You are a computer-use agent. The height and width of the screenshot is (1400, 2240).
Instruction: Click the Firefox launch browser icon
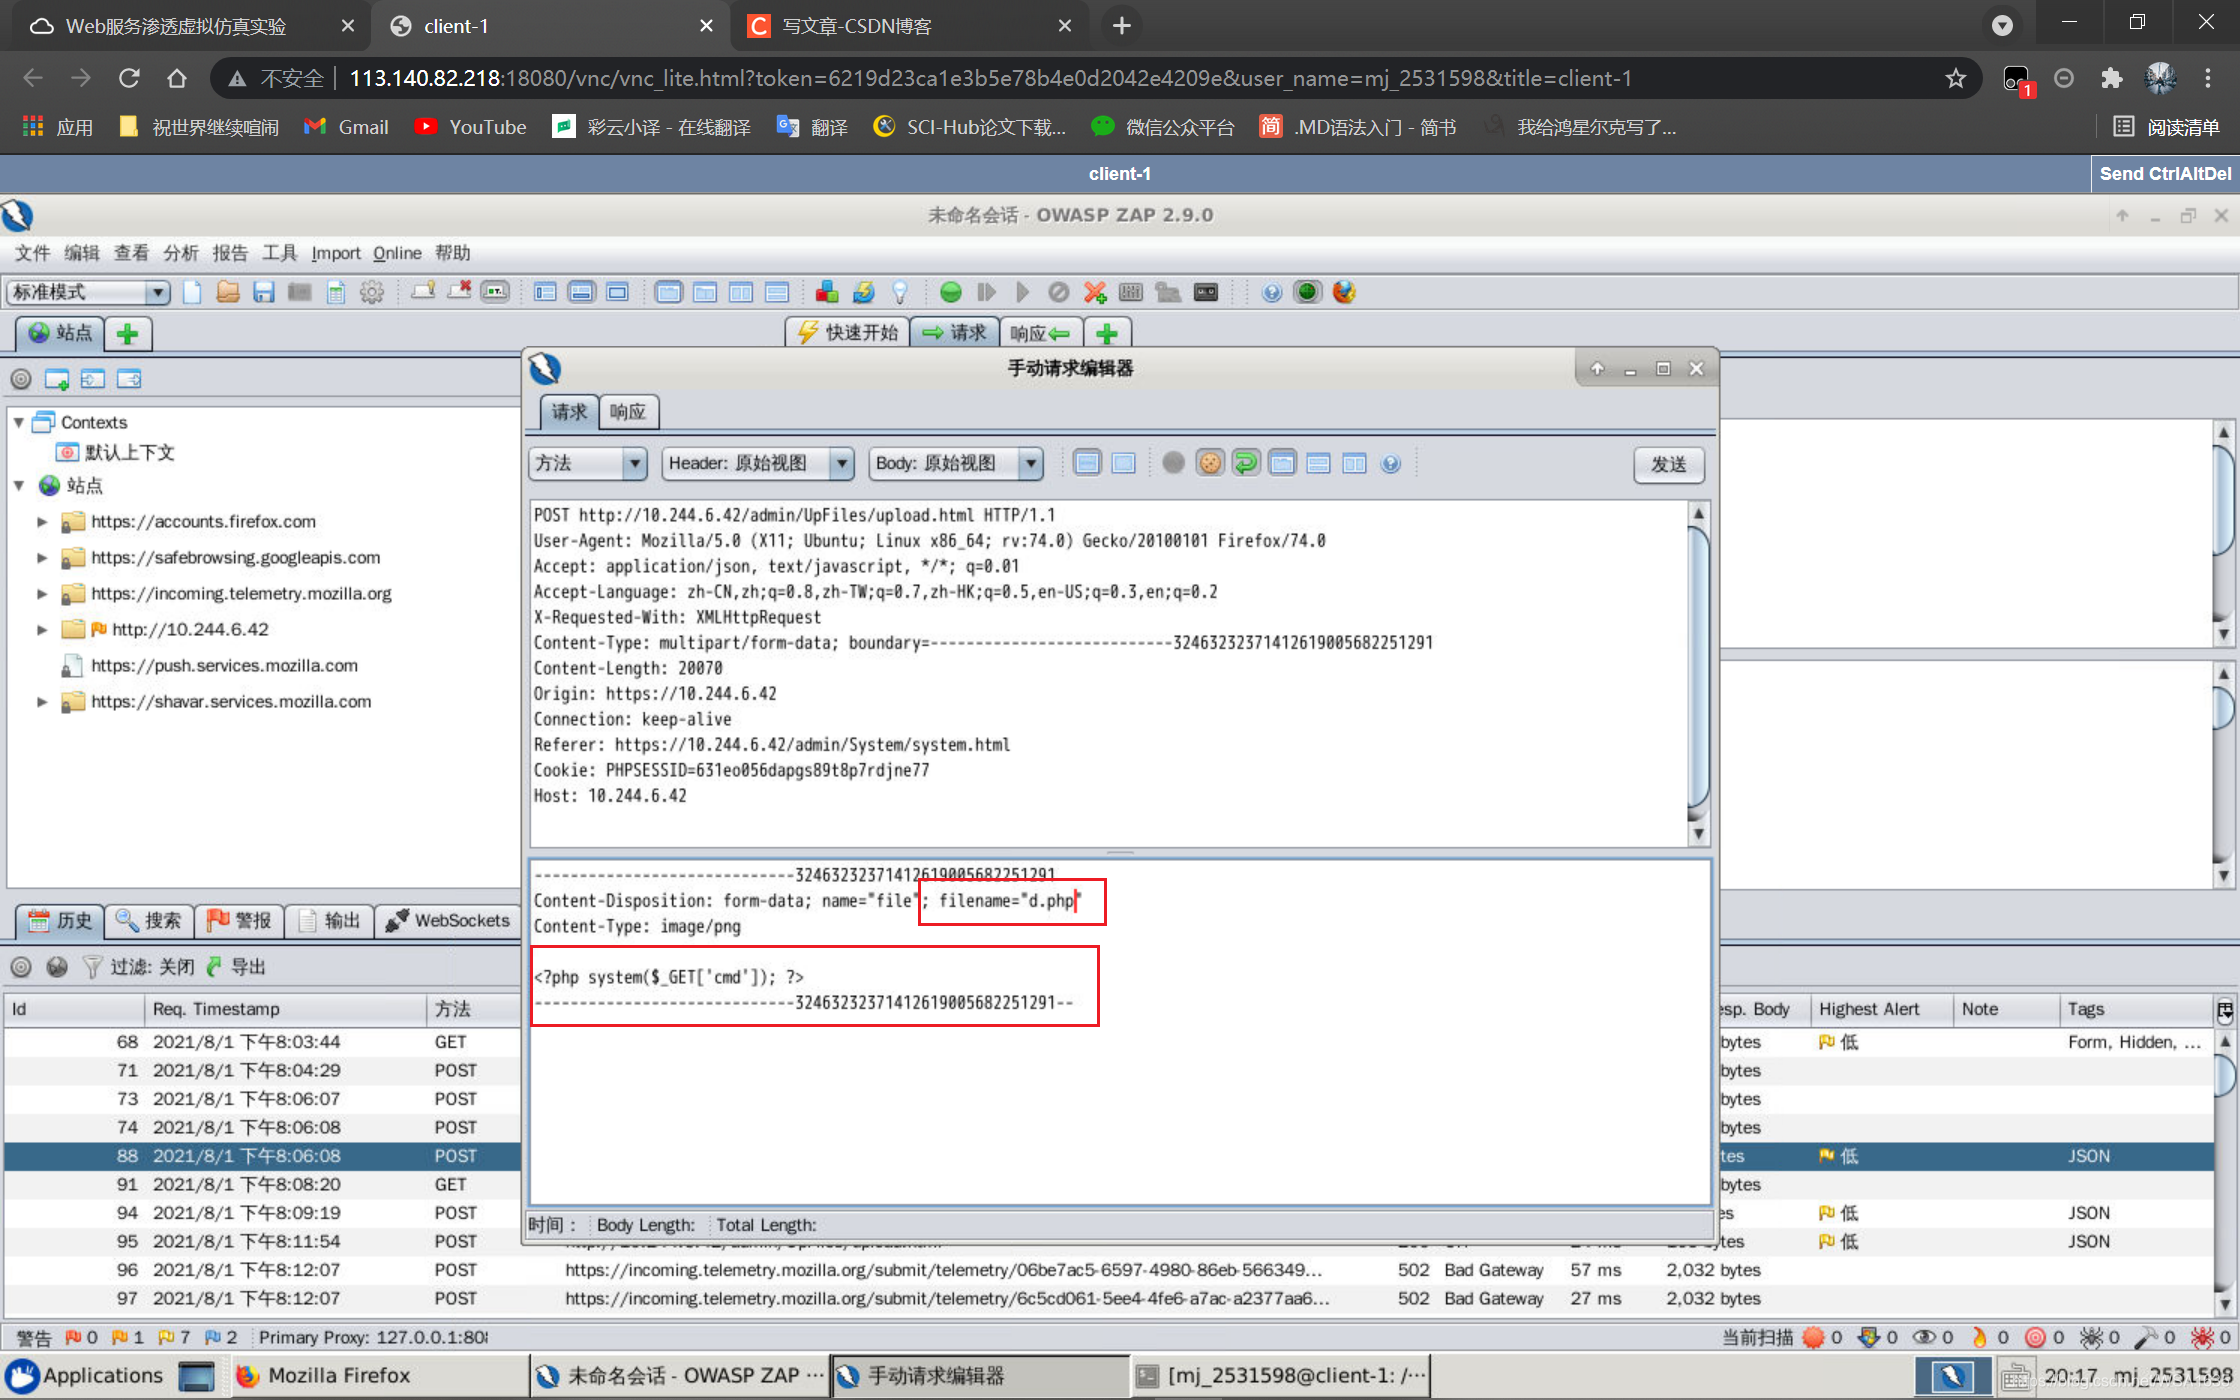pyautogui.click(x=1344, y=292)
